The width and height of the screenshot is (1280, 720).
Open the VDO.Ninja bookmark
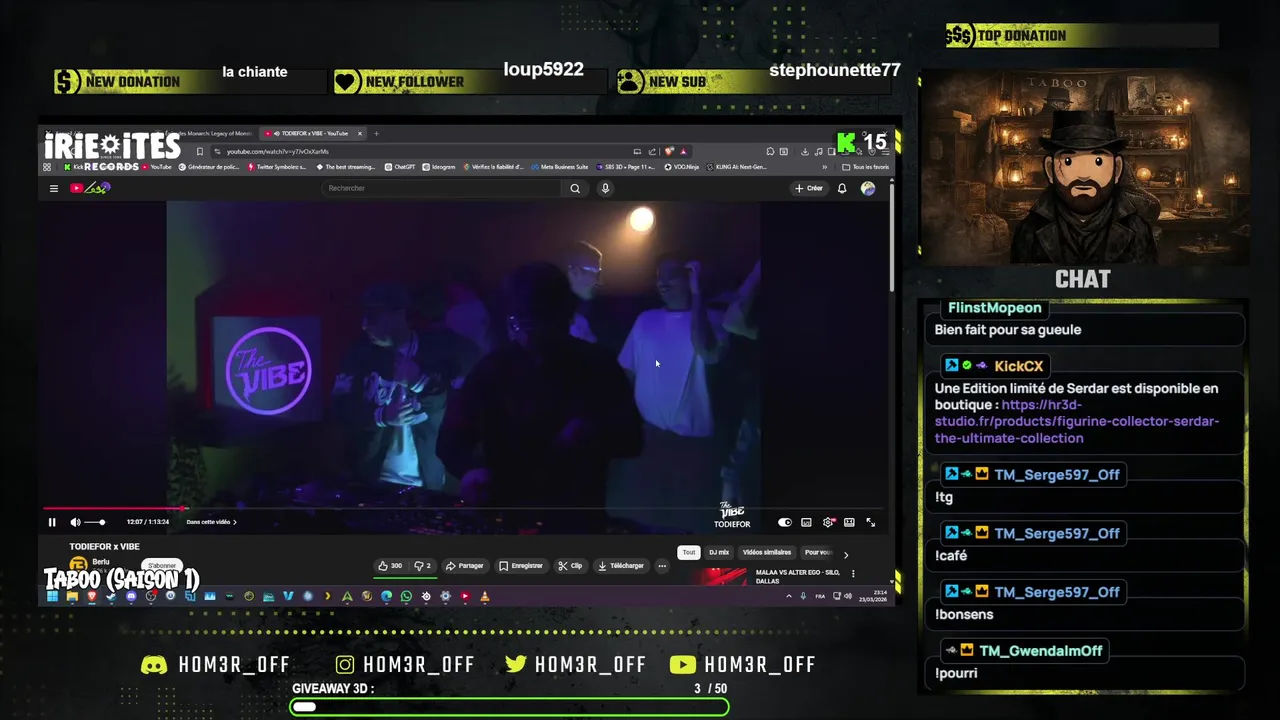pos(682,167)
